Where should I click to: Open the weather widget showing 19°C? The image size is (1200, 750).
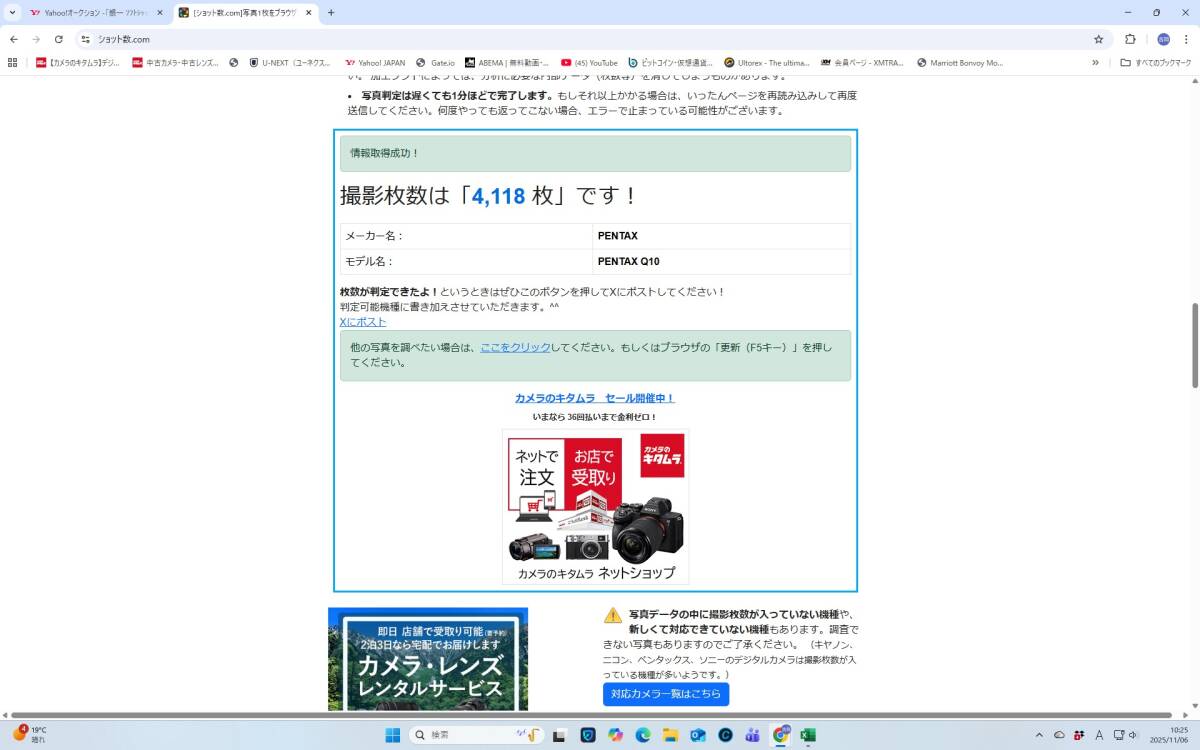30,735
